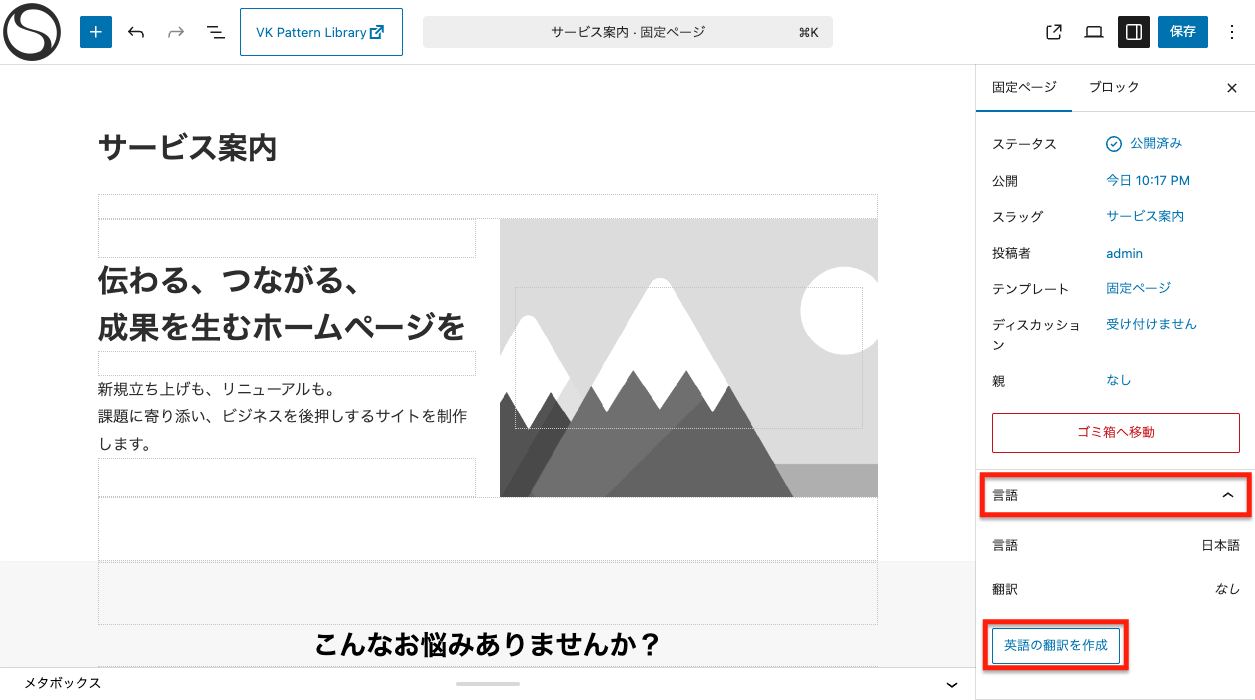Click the site logo icon

tap(32, 32)
